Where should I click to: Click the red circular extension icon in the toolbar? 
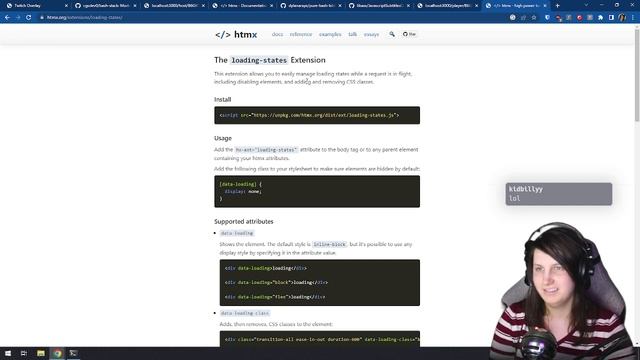tap(579, 18)
